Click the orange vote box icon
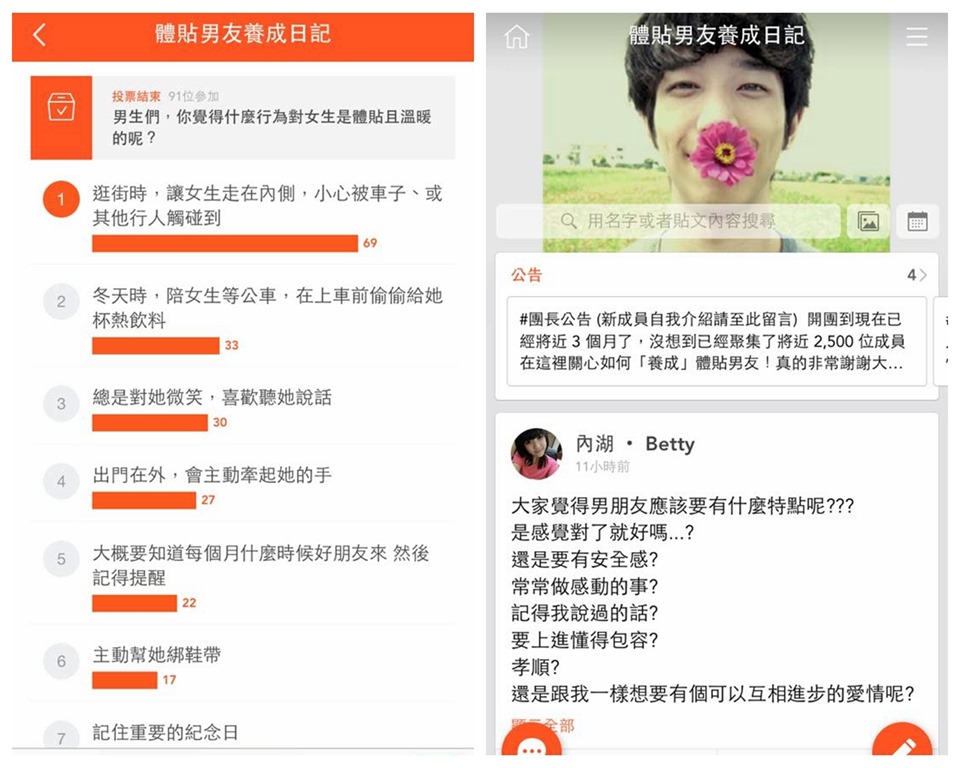The width and height of the screenshot is (960, 768). [x=61, y=118]
